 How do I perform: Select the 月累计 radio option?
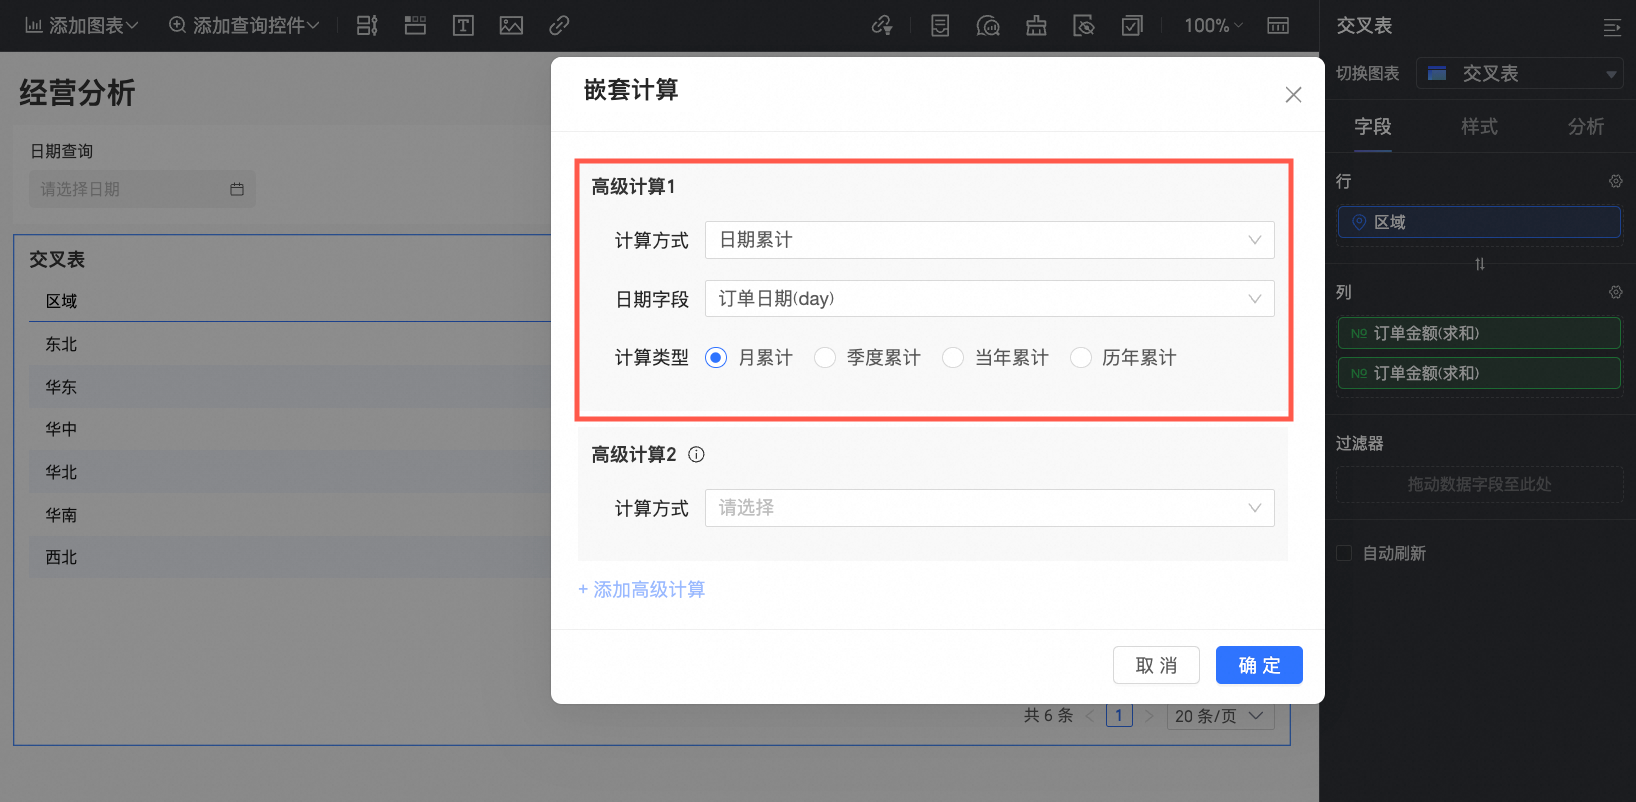(x=716, y=358)
